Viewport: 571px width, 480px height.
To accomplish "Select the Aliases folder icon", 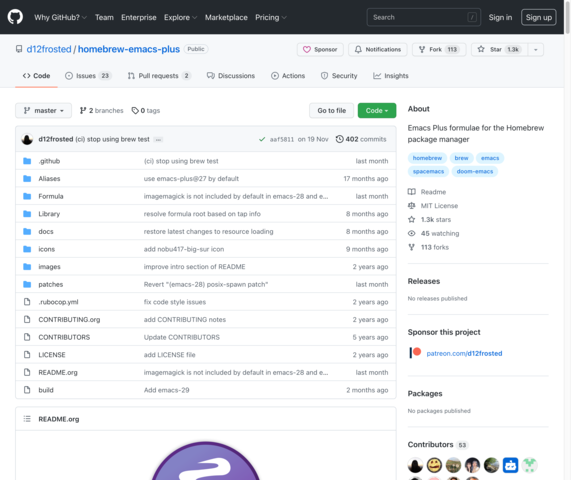I will point(27,178).
